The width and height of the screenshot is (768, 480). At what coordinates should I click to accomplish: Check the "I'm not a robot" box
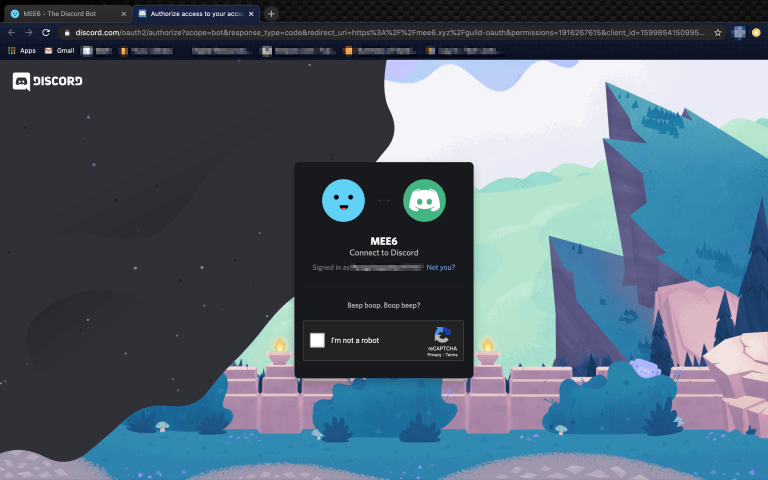pyautogui.click(x=317, y=340)
